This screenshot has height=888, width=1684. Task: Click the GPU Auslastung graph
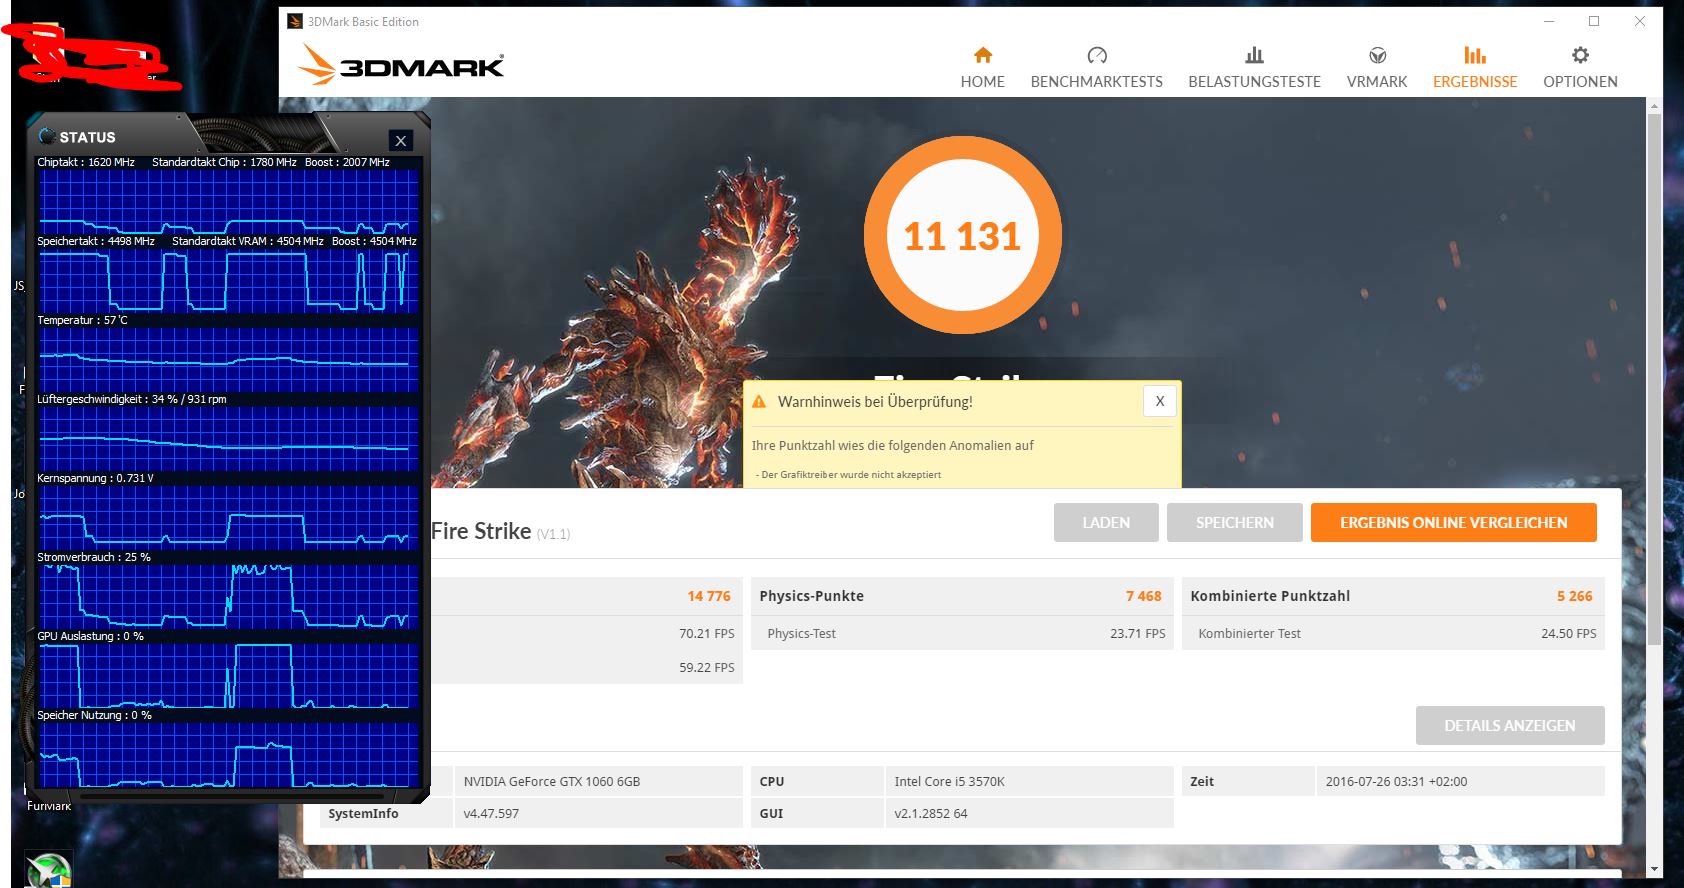click(228, 675)
